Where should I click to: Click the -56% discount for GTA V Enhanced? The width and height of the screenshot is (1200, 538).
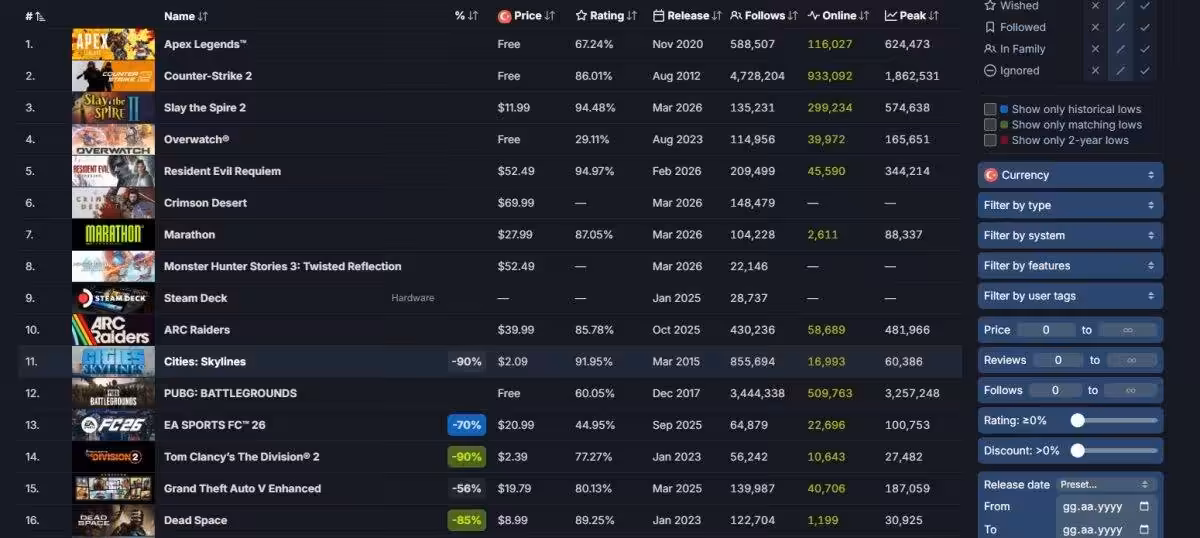point(467,489)
